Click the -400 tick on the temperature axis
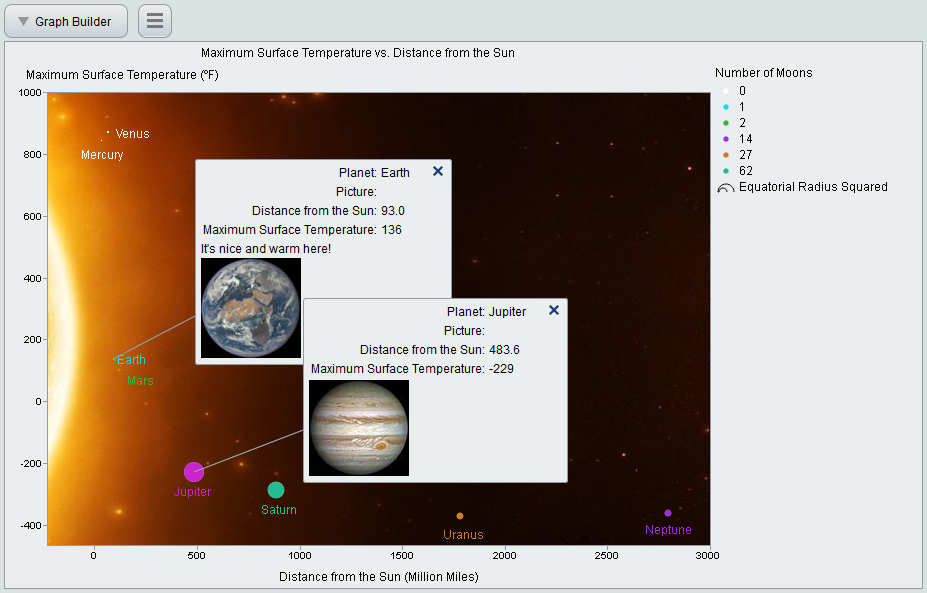This screenshot has width=927, height=593. (31, 525)
